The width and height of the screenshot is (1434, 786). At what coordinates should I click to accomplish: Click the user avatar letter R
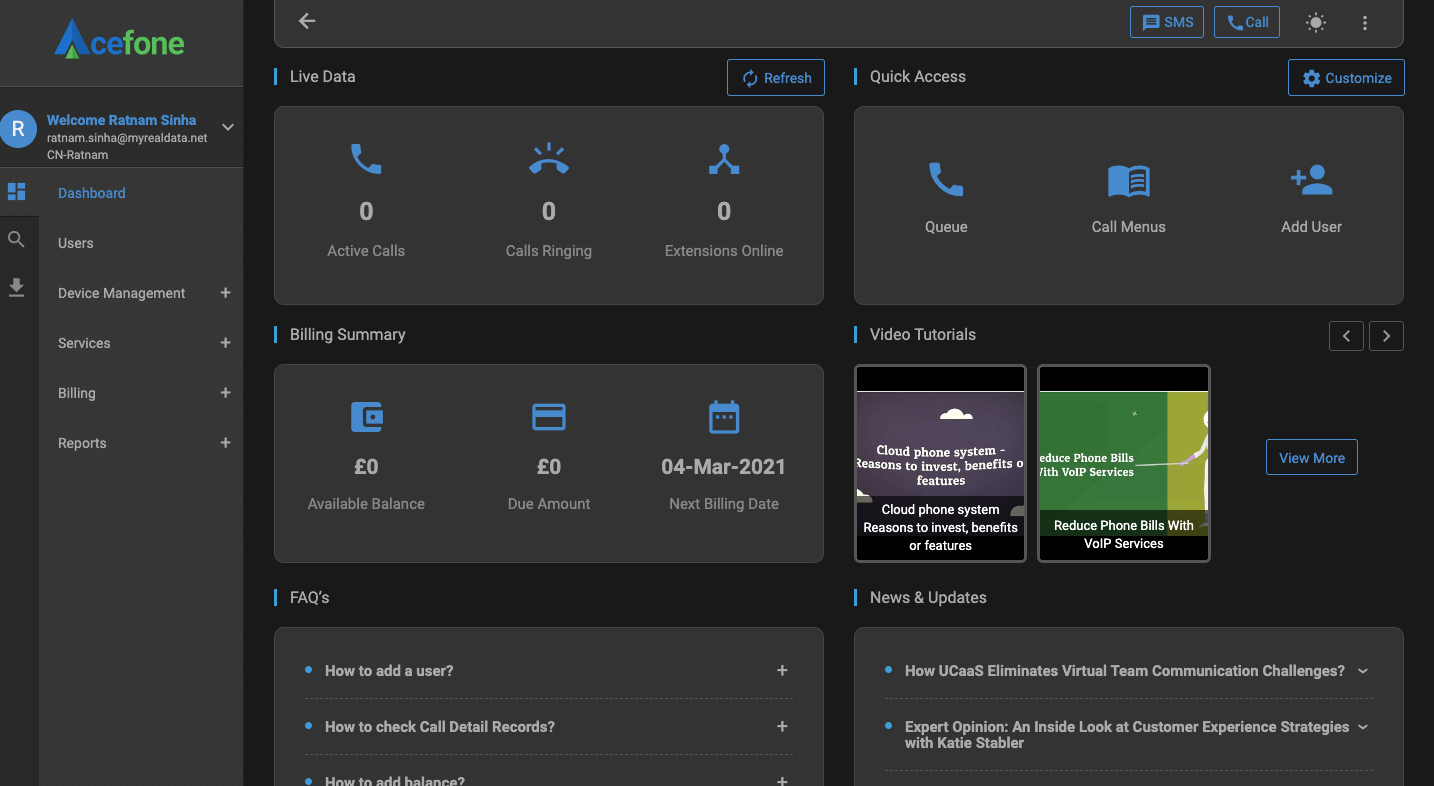18,129
